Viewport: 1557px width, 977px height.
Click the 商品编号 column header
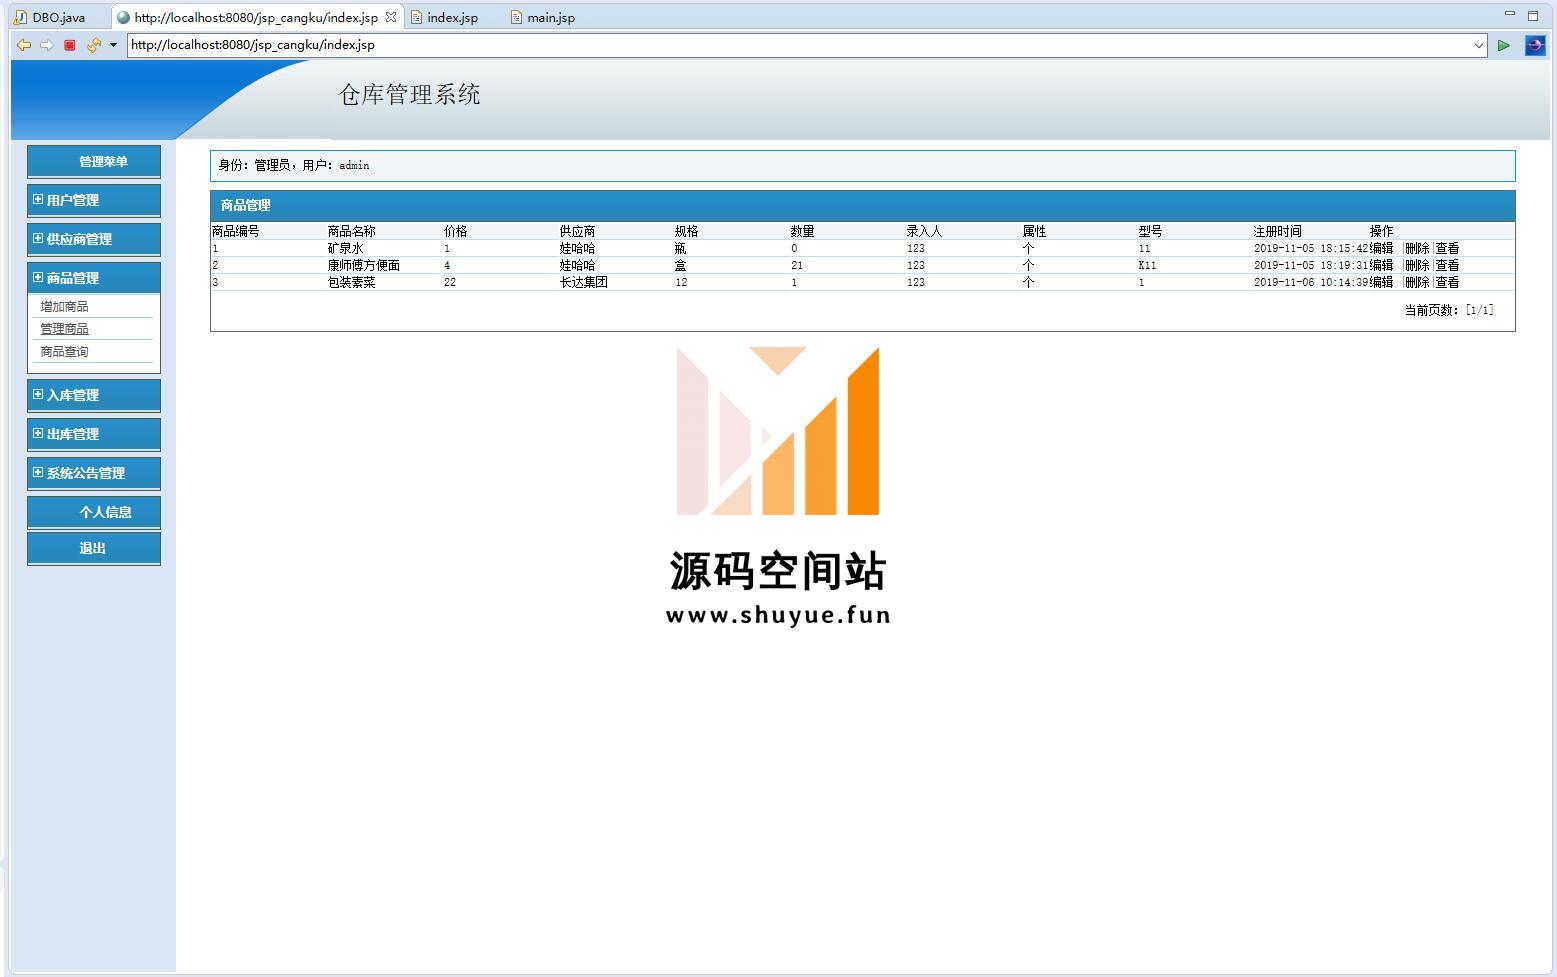coord(236,231)
